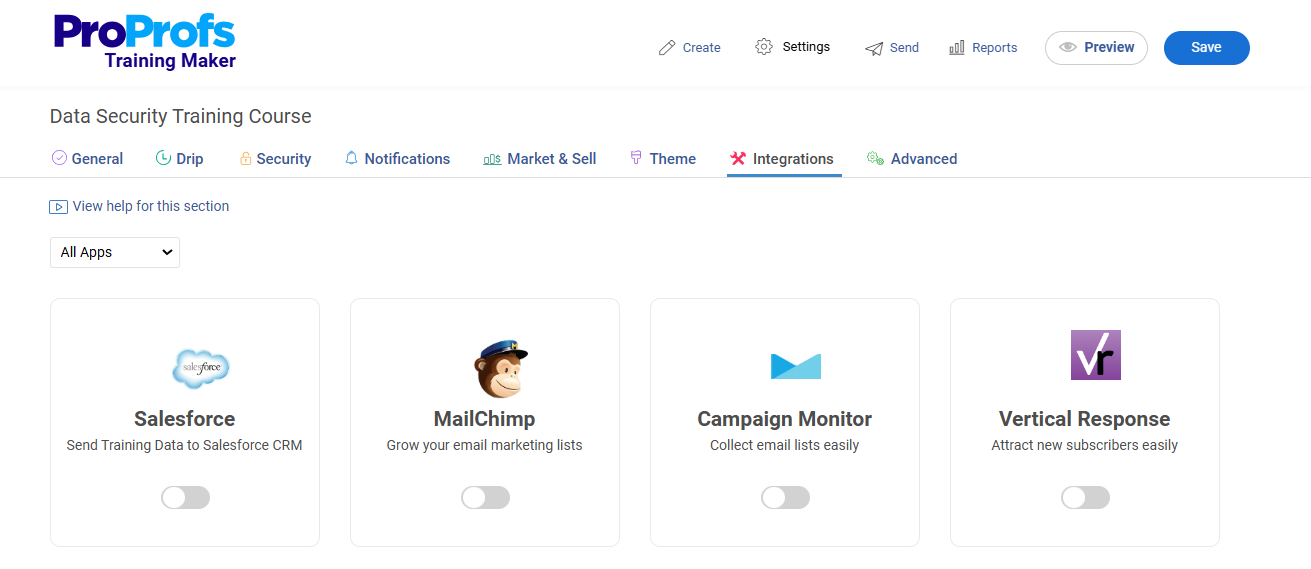This screenshot has height=569, width=1311.
Task: Click the Campaign Monitor envelope logo
Action: click(x=796, y=366)
